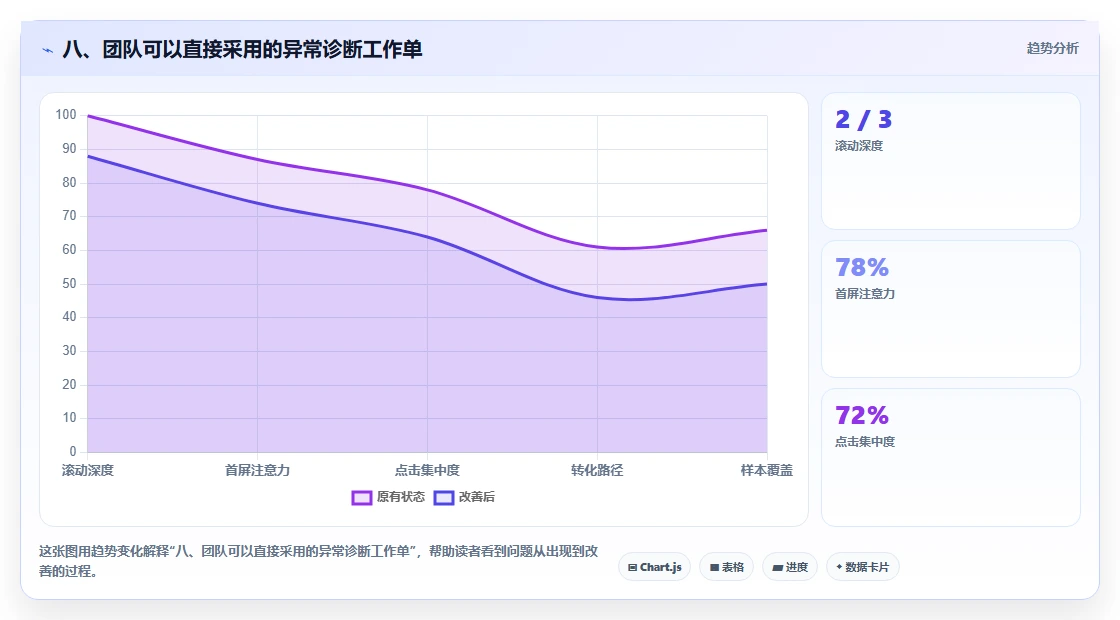The width and height of the screenshot is (1120, 620).
Task: Click the 0 y-axis value
Action: [x=73, y=451]
